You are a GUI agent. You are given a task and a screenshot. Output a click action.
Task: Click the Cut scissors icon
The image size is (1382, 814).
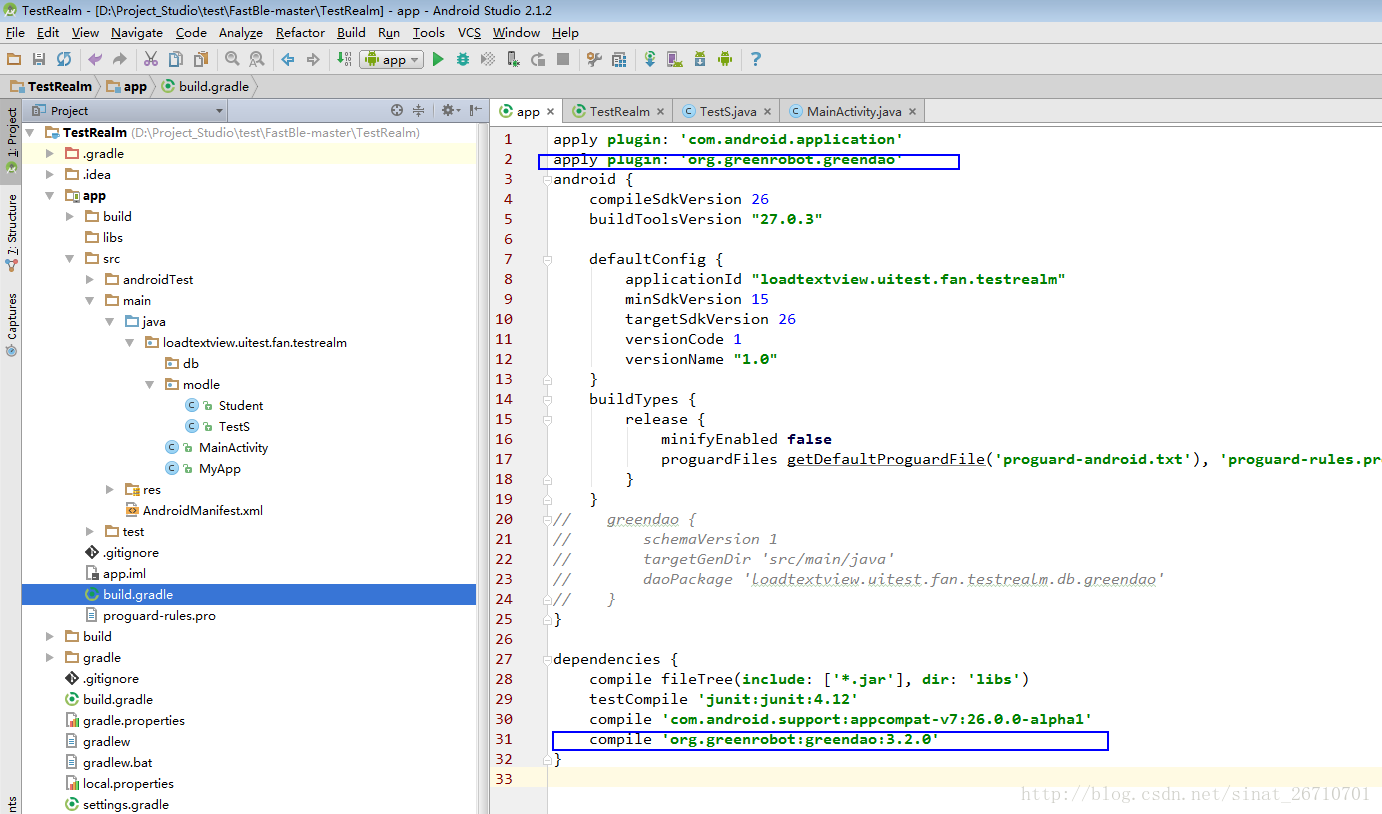(x=151, y=60)
